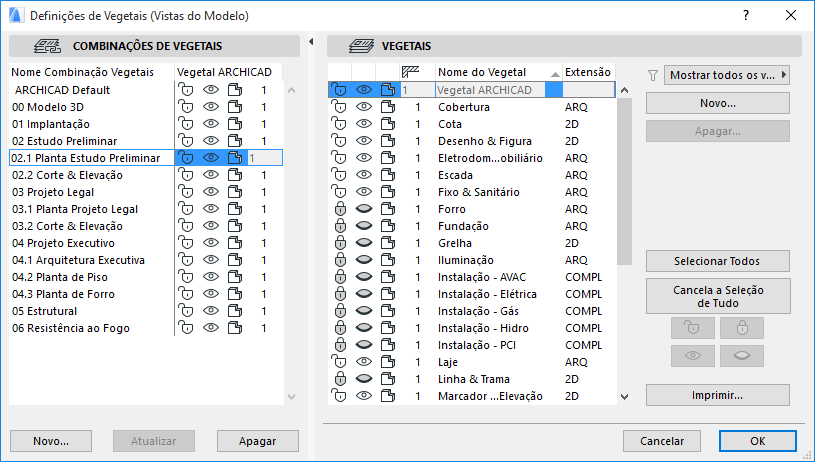Click lock icon of Laje layer
The image size is (815, 462).
pos(339,362)
